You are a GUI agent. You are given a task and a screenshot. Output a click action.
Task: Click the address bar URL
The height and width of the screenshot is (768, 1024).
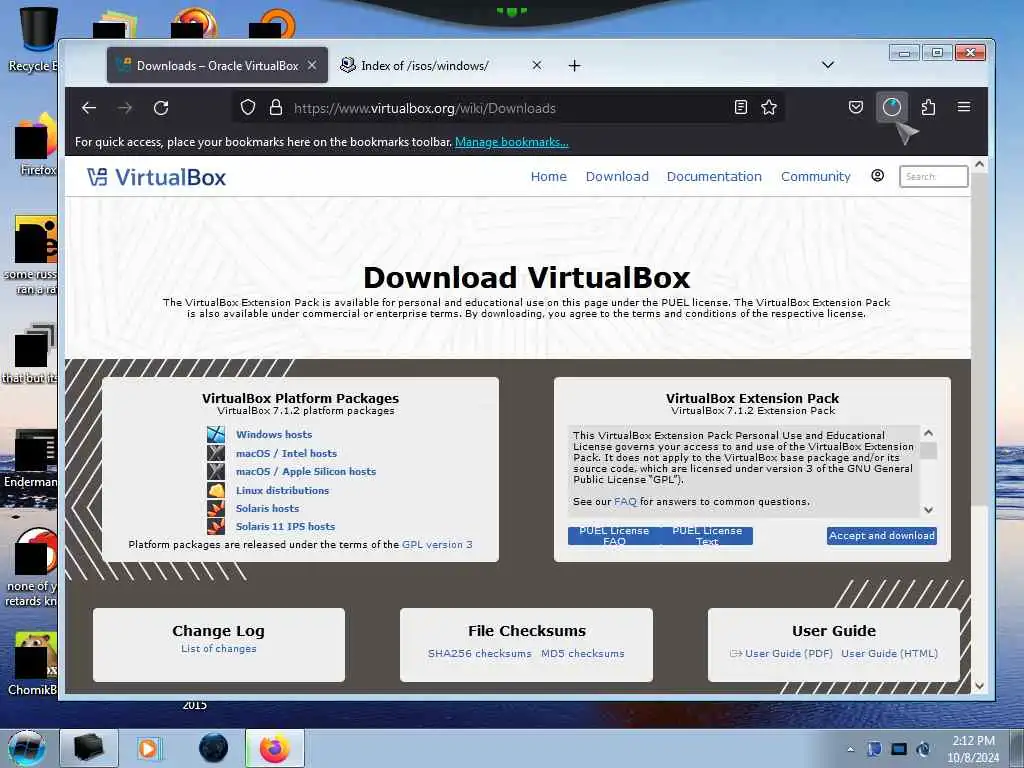point(424,108)
